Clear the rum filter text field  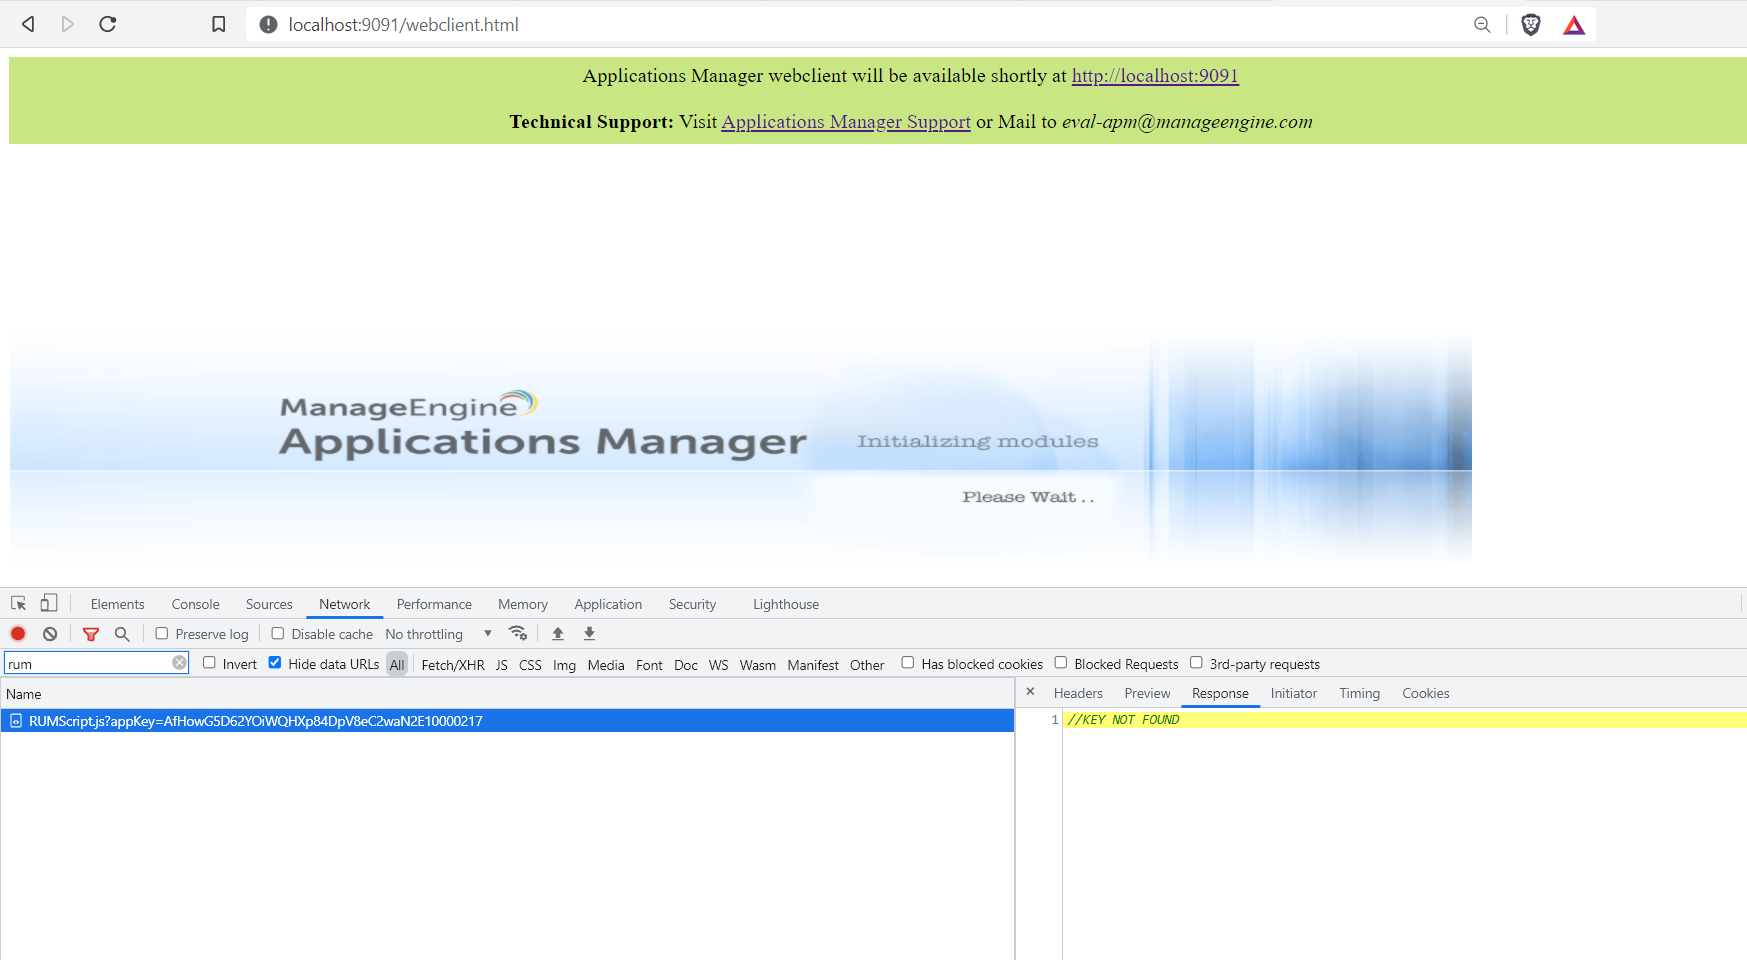point(179,663)
